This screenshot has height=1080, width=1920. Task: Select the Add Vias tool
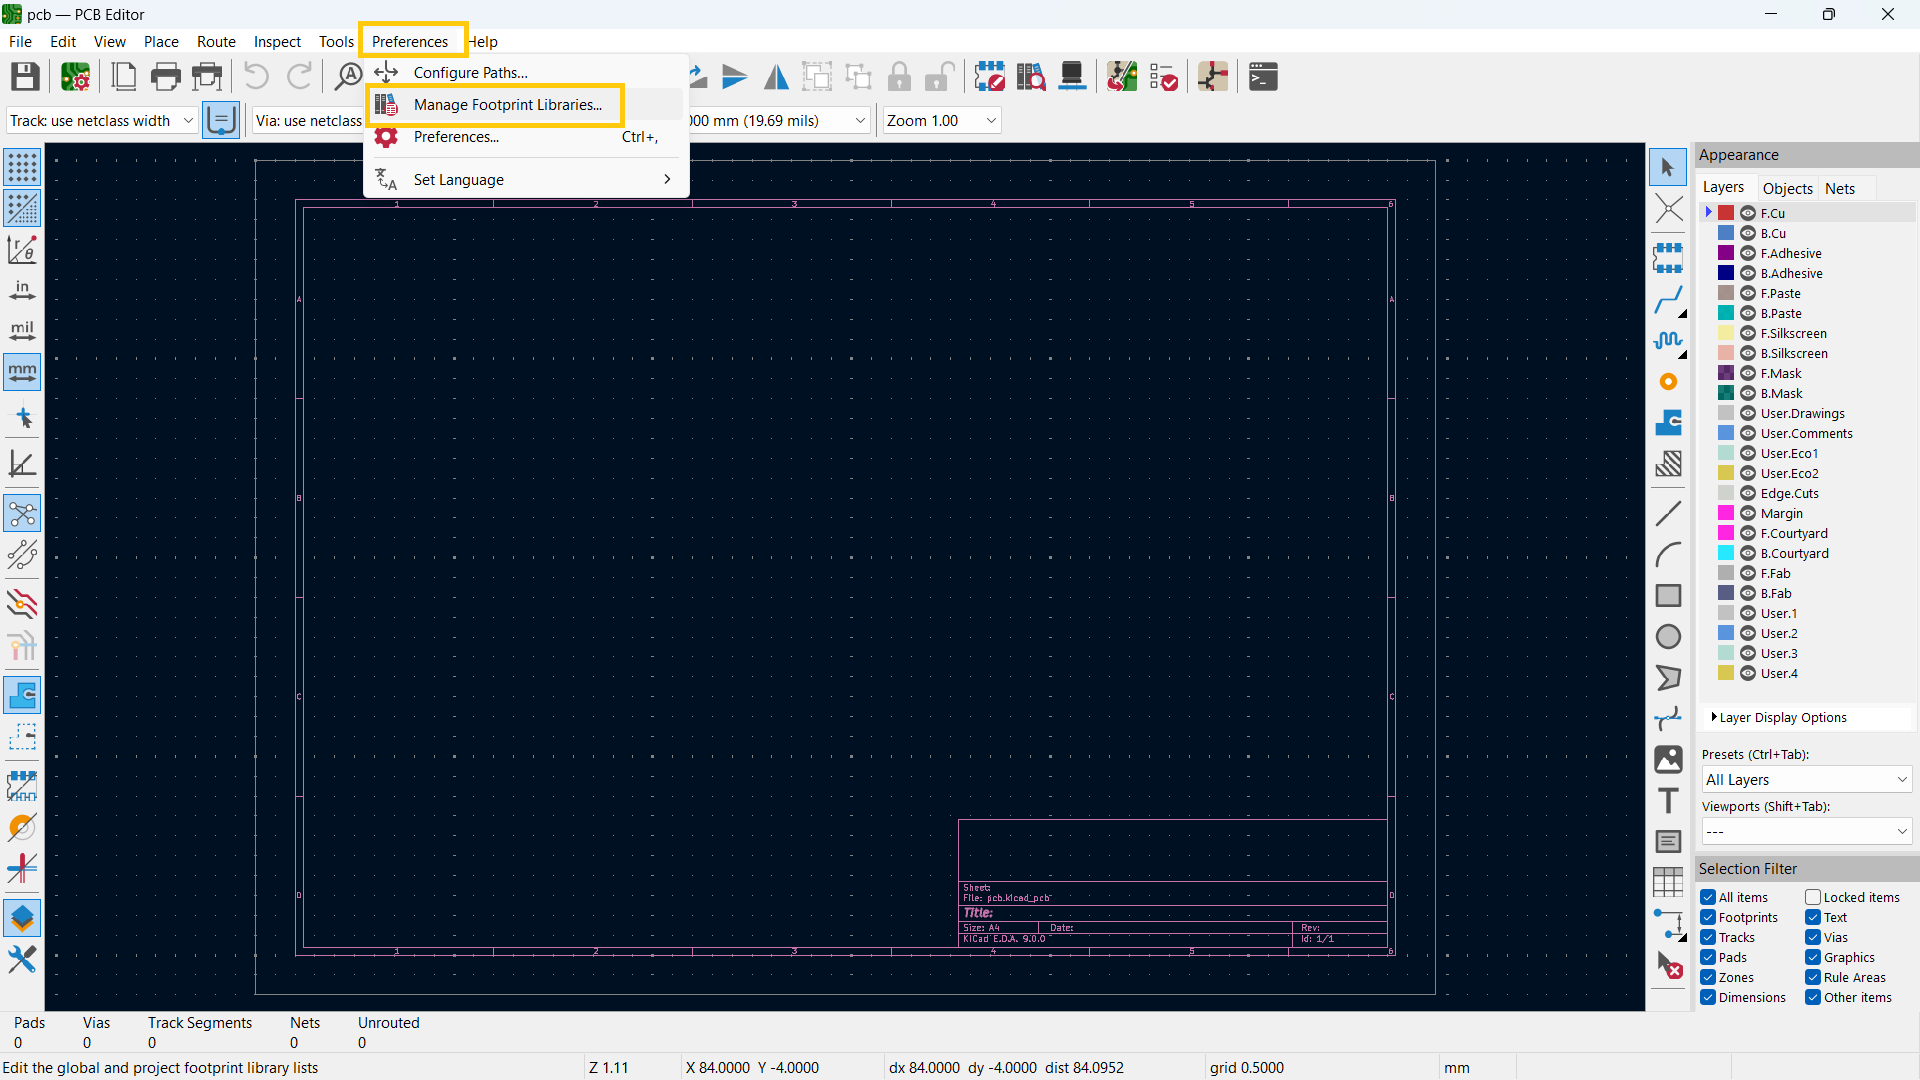pos(1668,382)
